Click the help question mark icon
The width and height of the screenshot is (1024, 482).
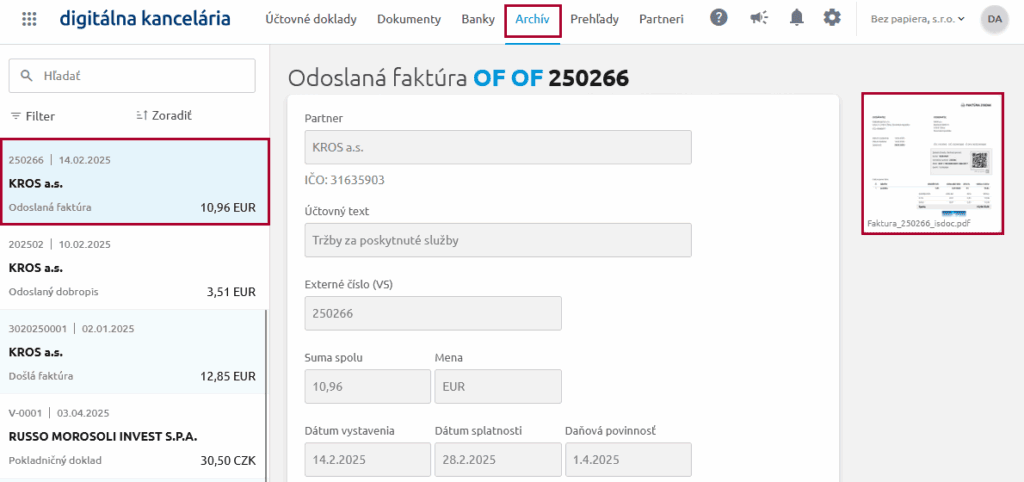719,18
